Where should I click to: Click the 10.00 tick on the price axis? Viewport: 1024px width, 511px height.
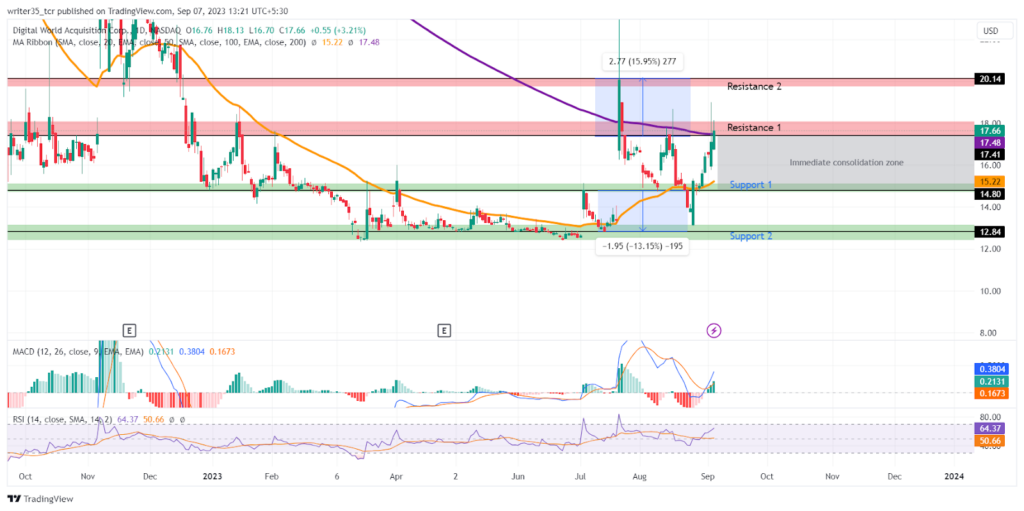click(x=988, y=291)
